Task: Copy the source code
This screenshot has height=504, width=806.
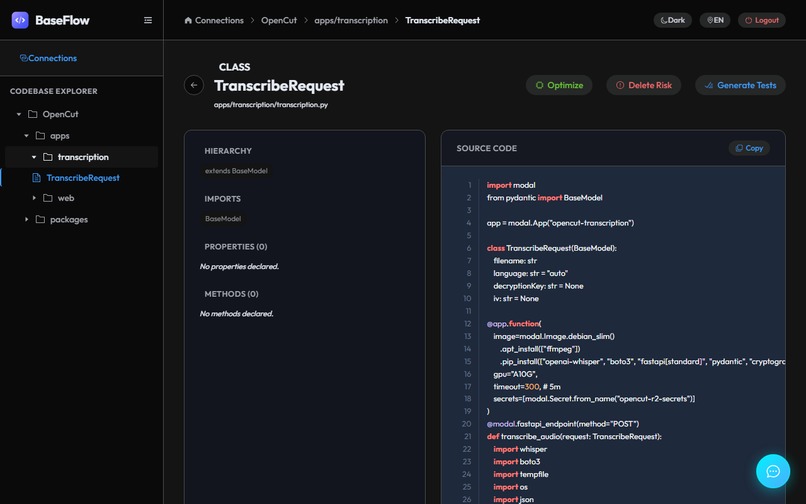Action: point(749,148)
